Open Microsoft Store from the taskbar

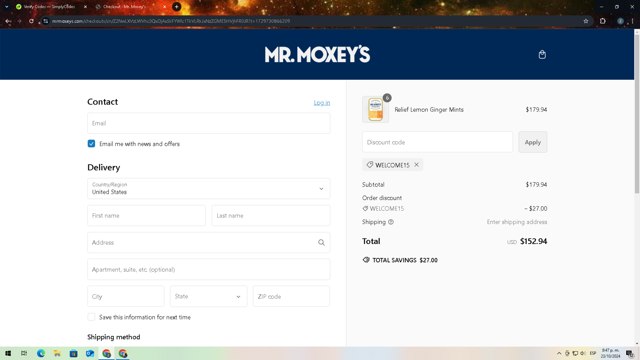coord(73,353)
